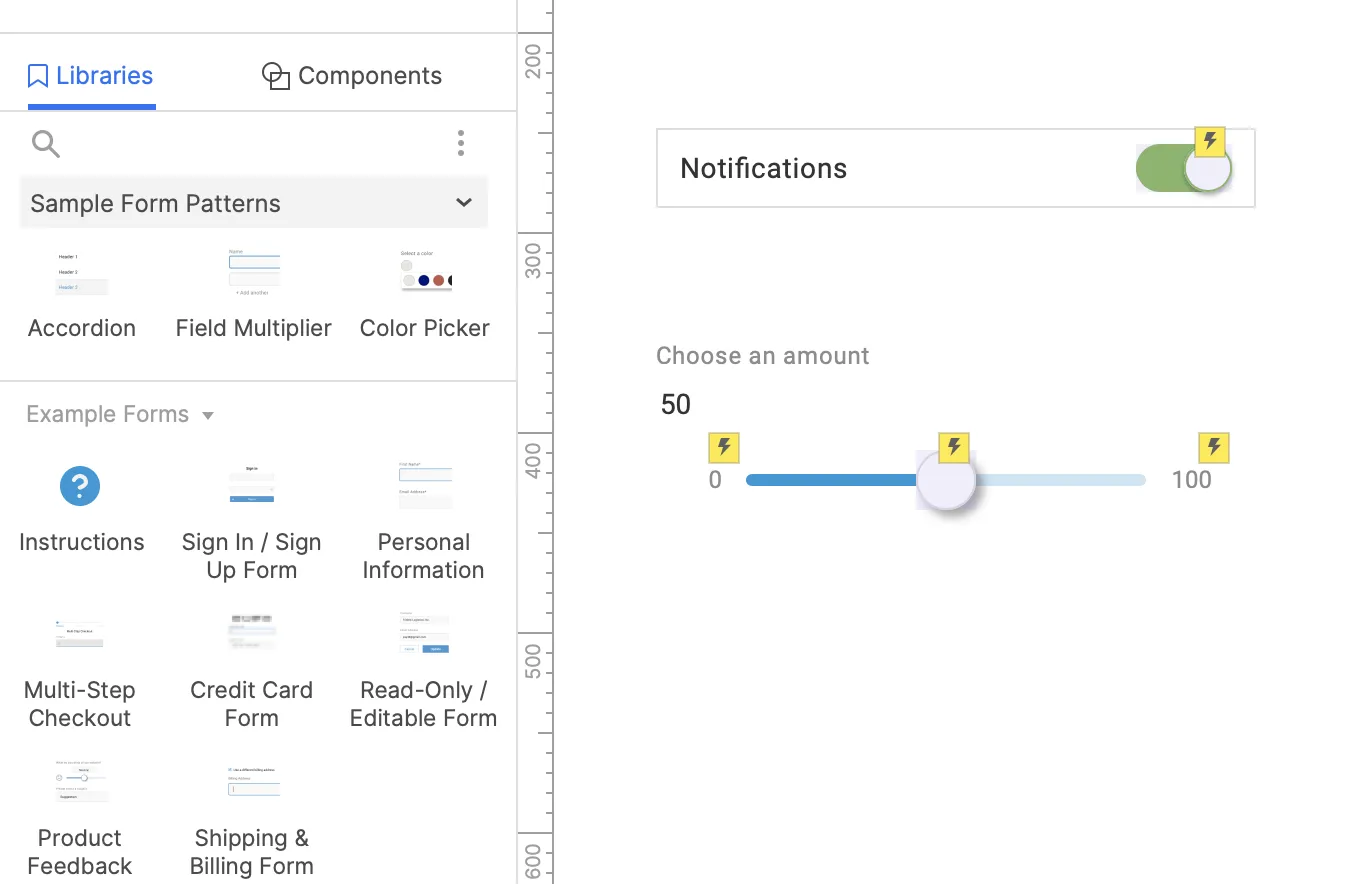Click the amount slider's round thumb
This screenshot has height=884, width=1350.
pos(946,480)
